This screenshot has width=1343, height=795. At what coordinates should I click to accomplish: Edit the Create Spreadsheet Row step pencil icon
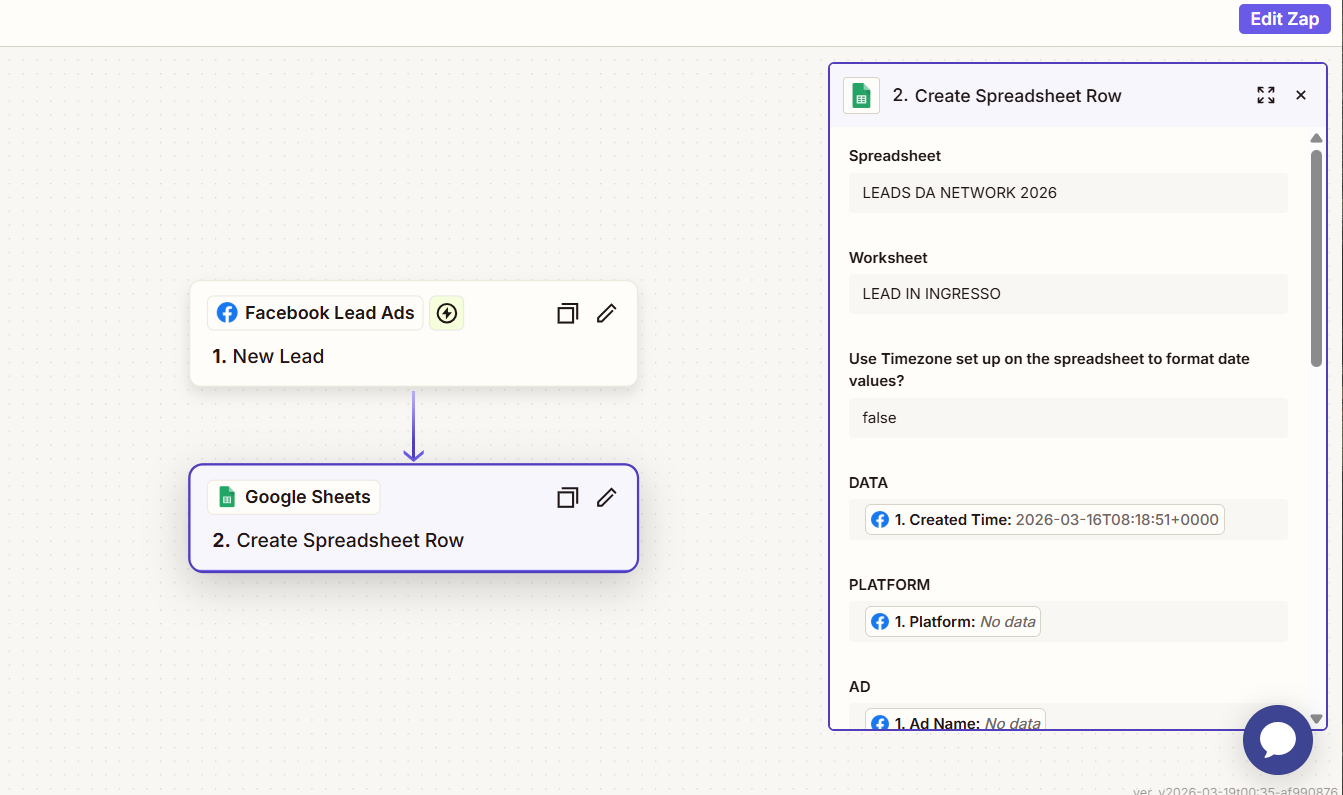(x=606, y=497)
